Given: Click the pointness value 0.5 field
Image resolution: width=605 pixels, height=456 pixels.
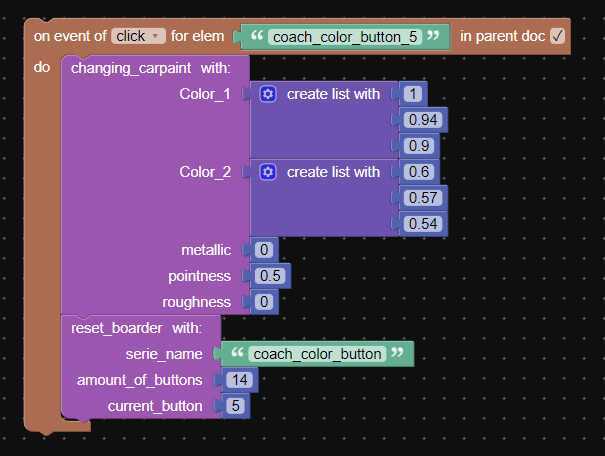Looking at the screenshot, I should click(x=270, y=276).
